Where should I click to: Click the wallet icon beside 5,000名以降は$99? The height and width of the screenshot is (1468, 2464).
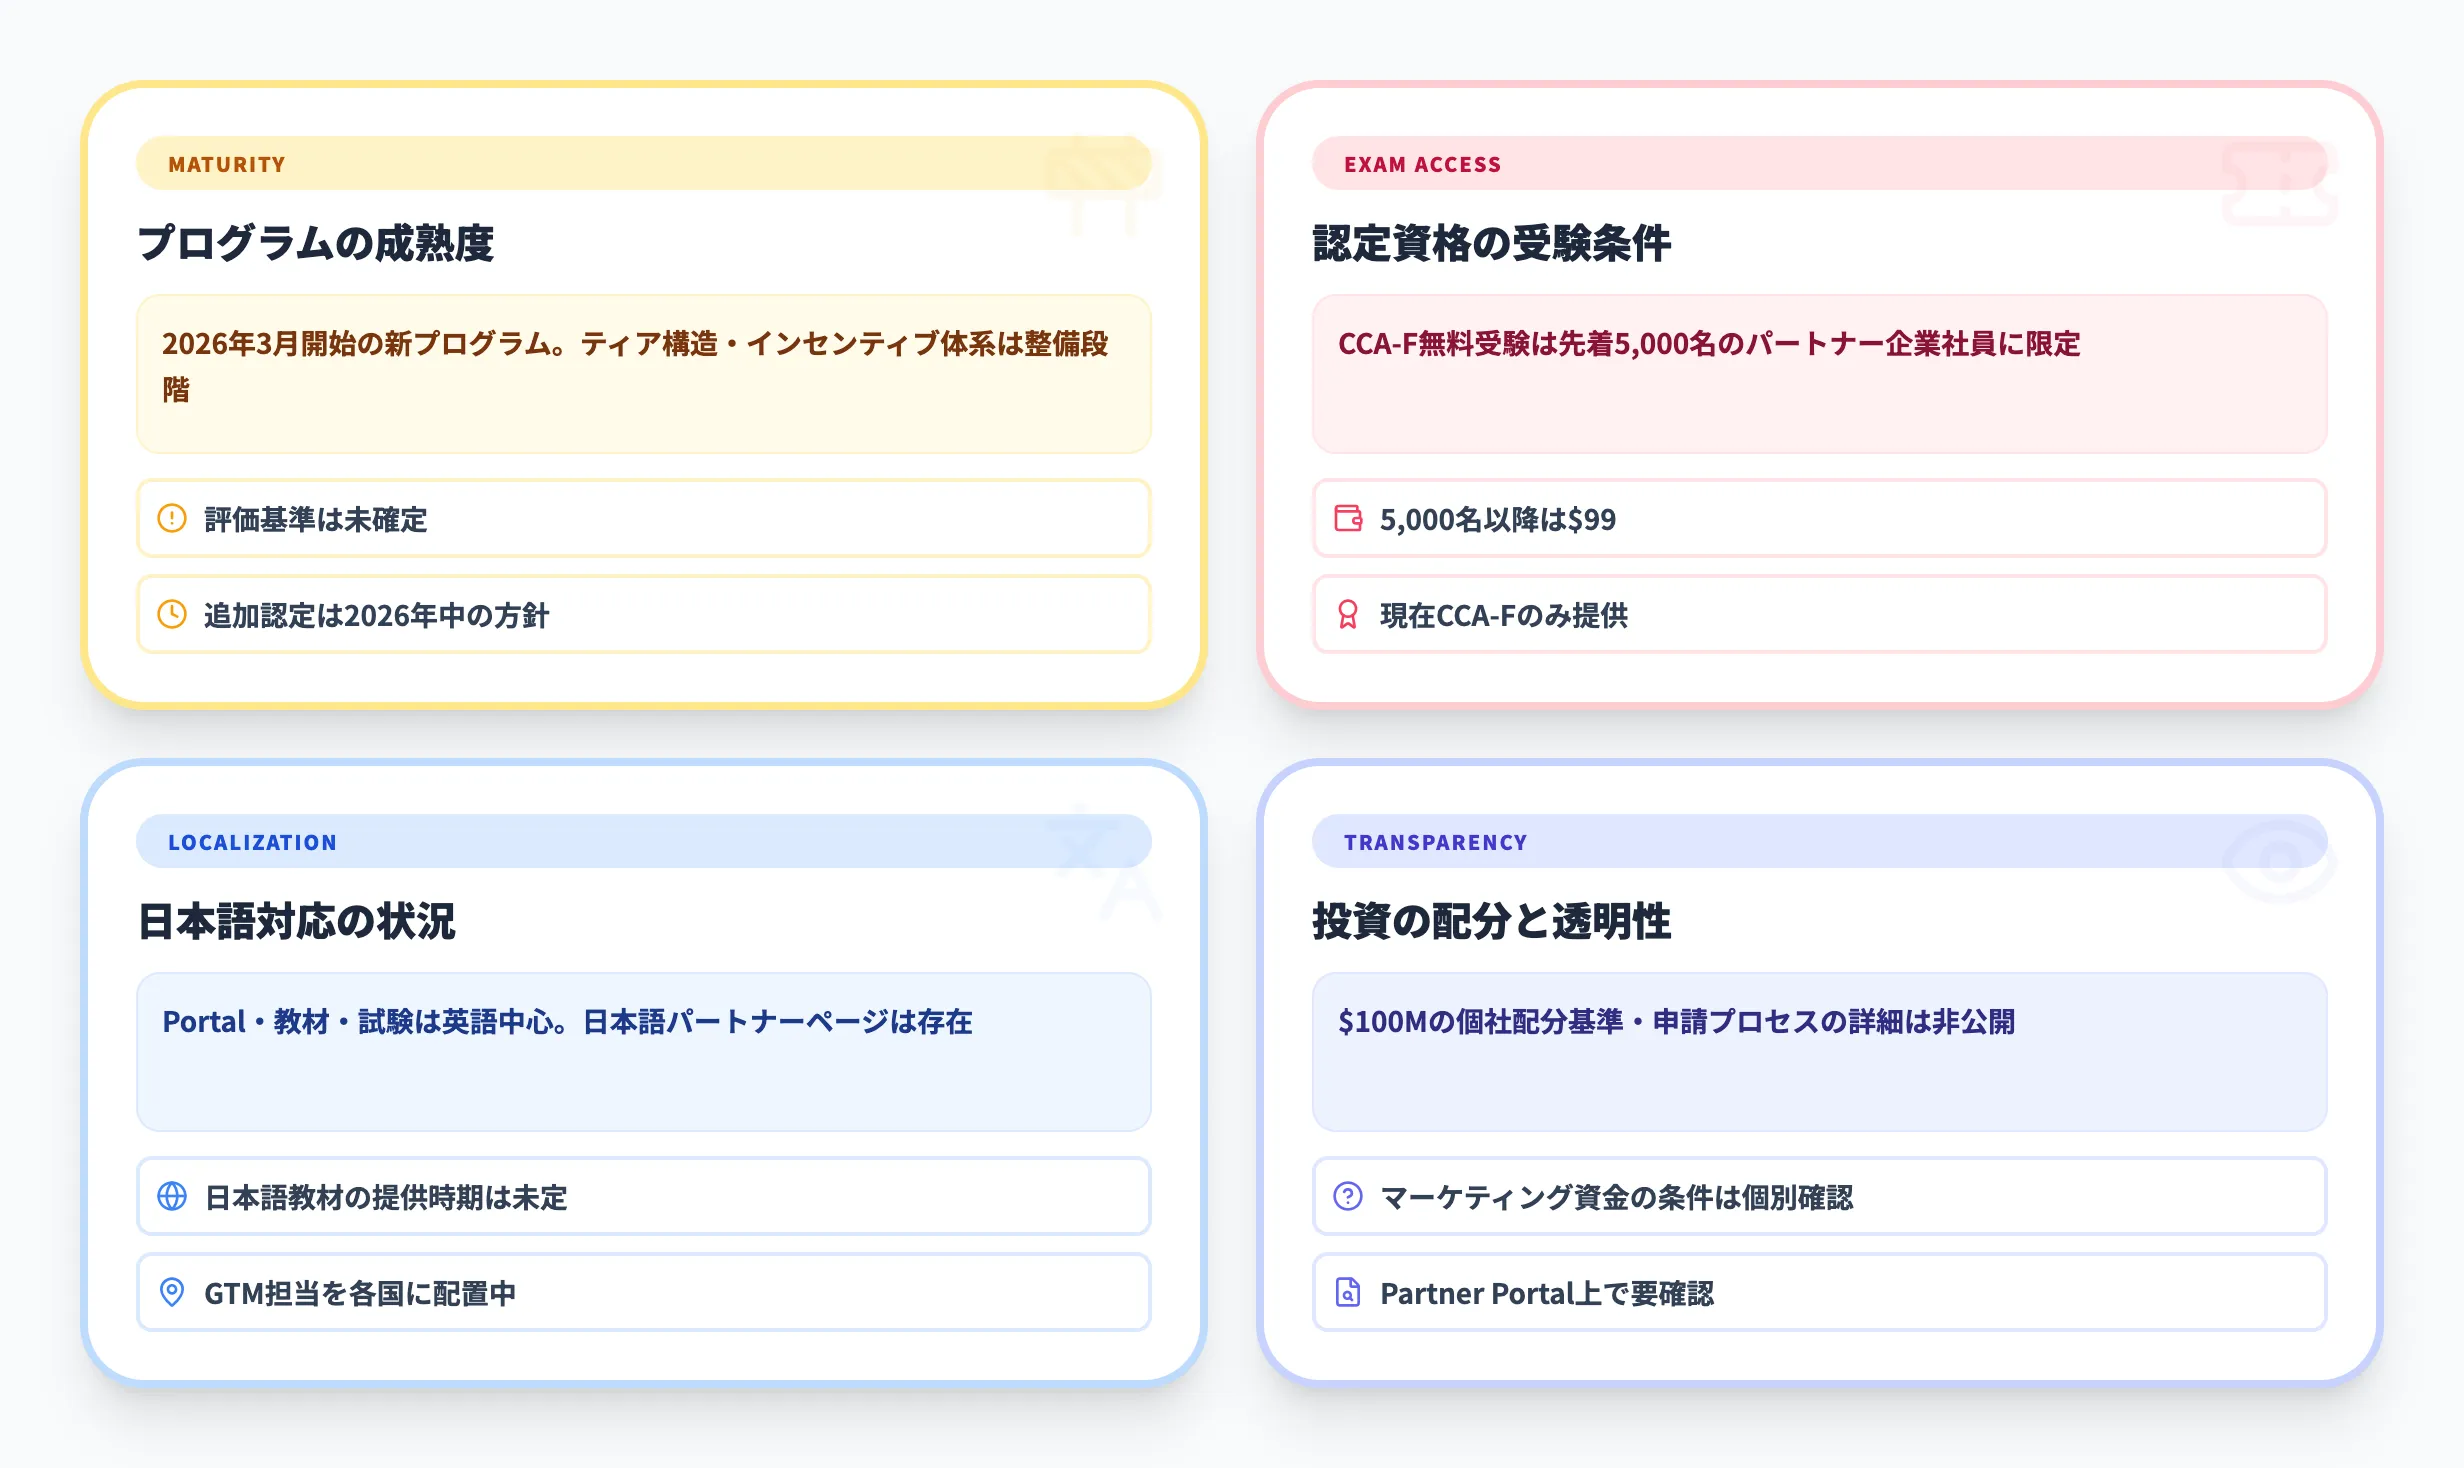(x=1349, y=519)
